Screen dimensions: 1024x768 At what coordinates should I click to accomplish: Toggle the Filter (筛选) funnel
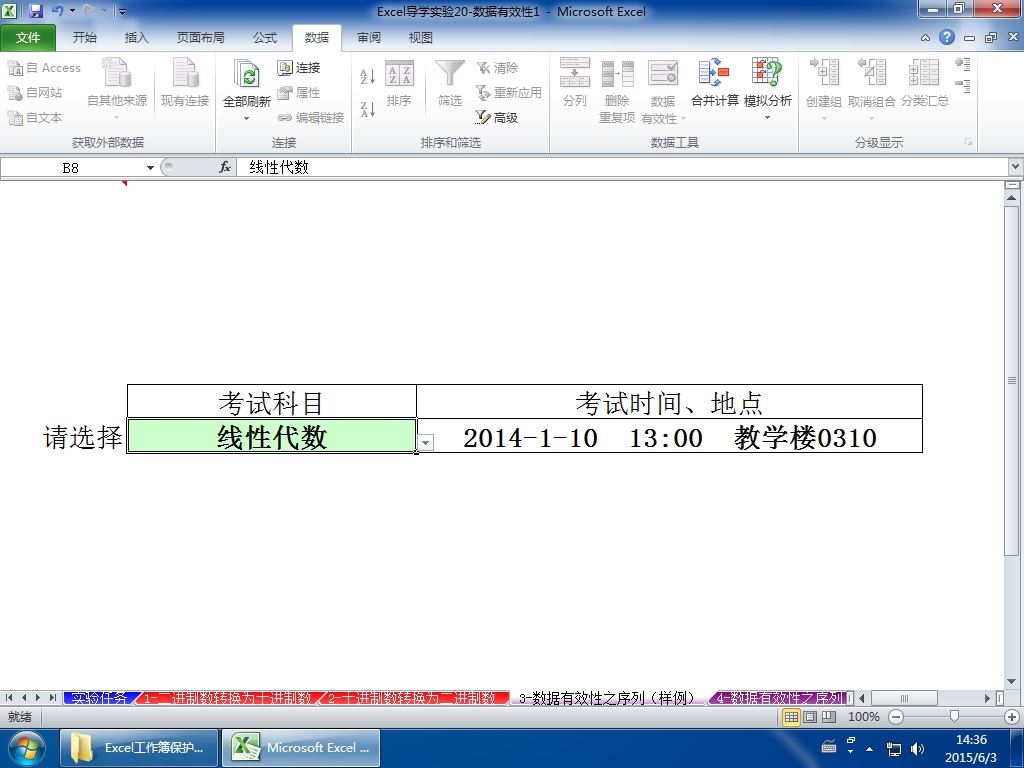pos(450,83)
